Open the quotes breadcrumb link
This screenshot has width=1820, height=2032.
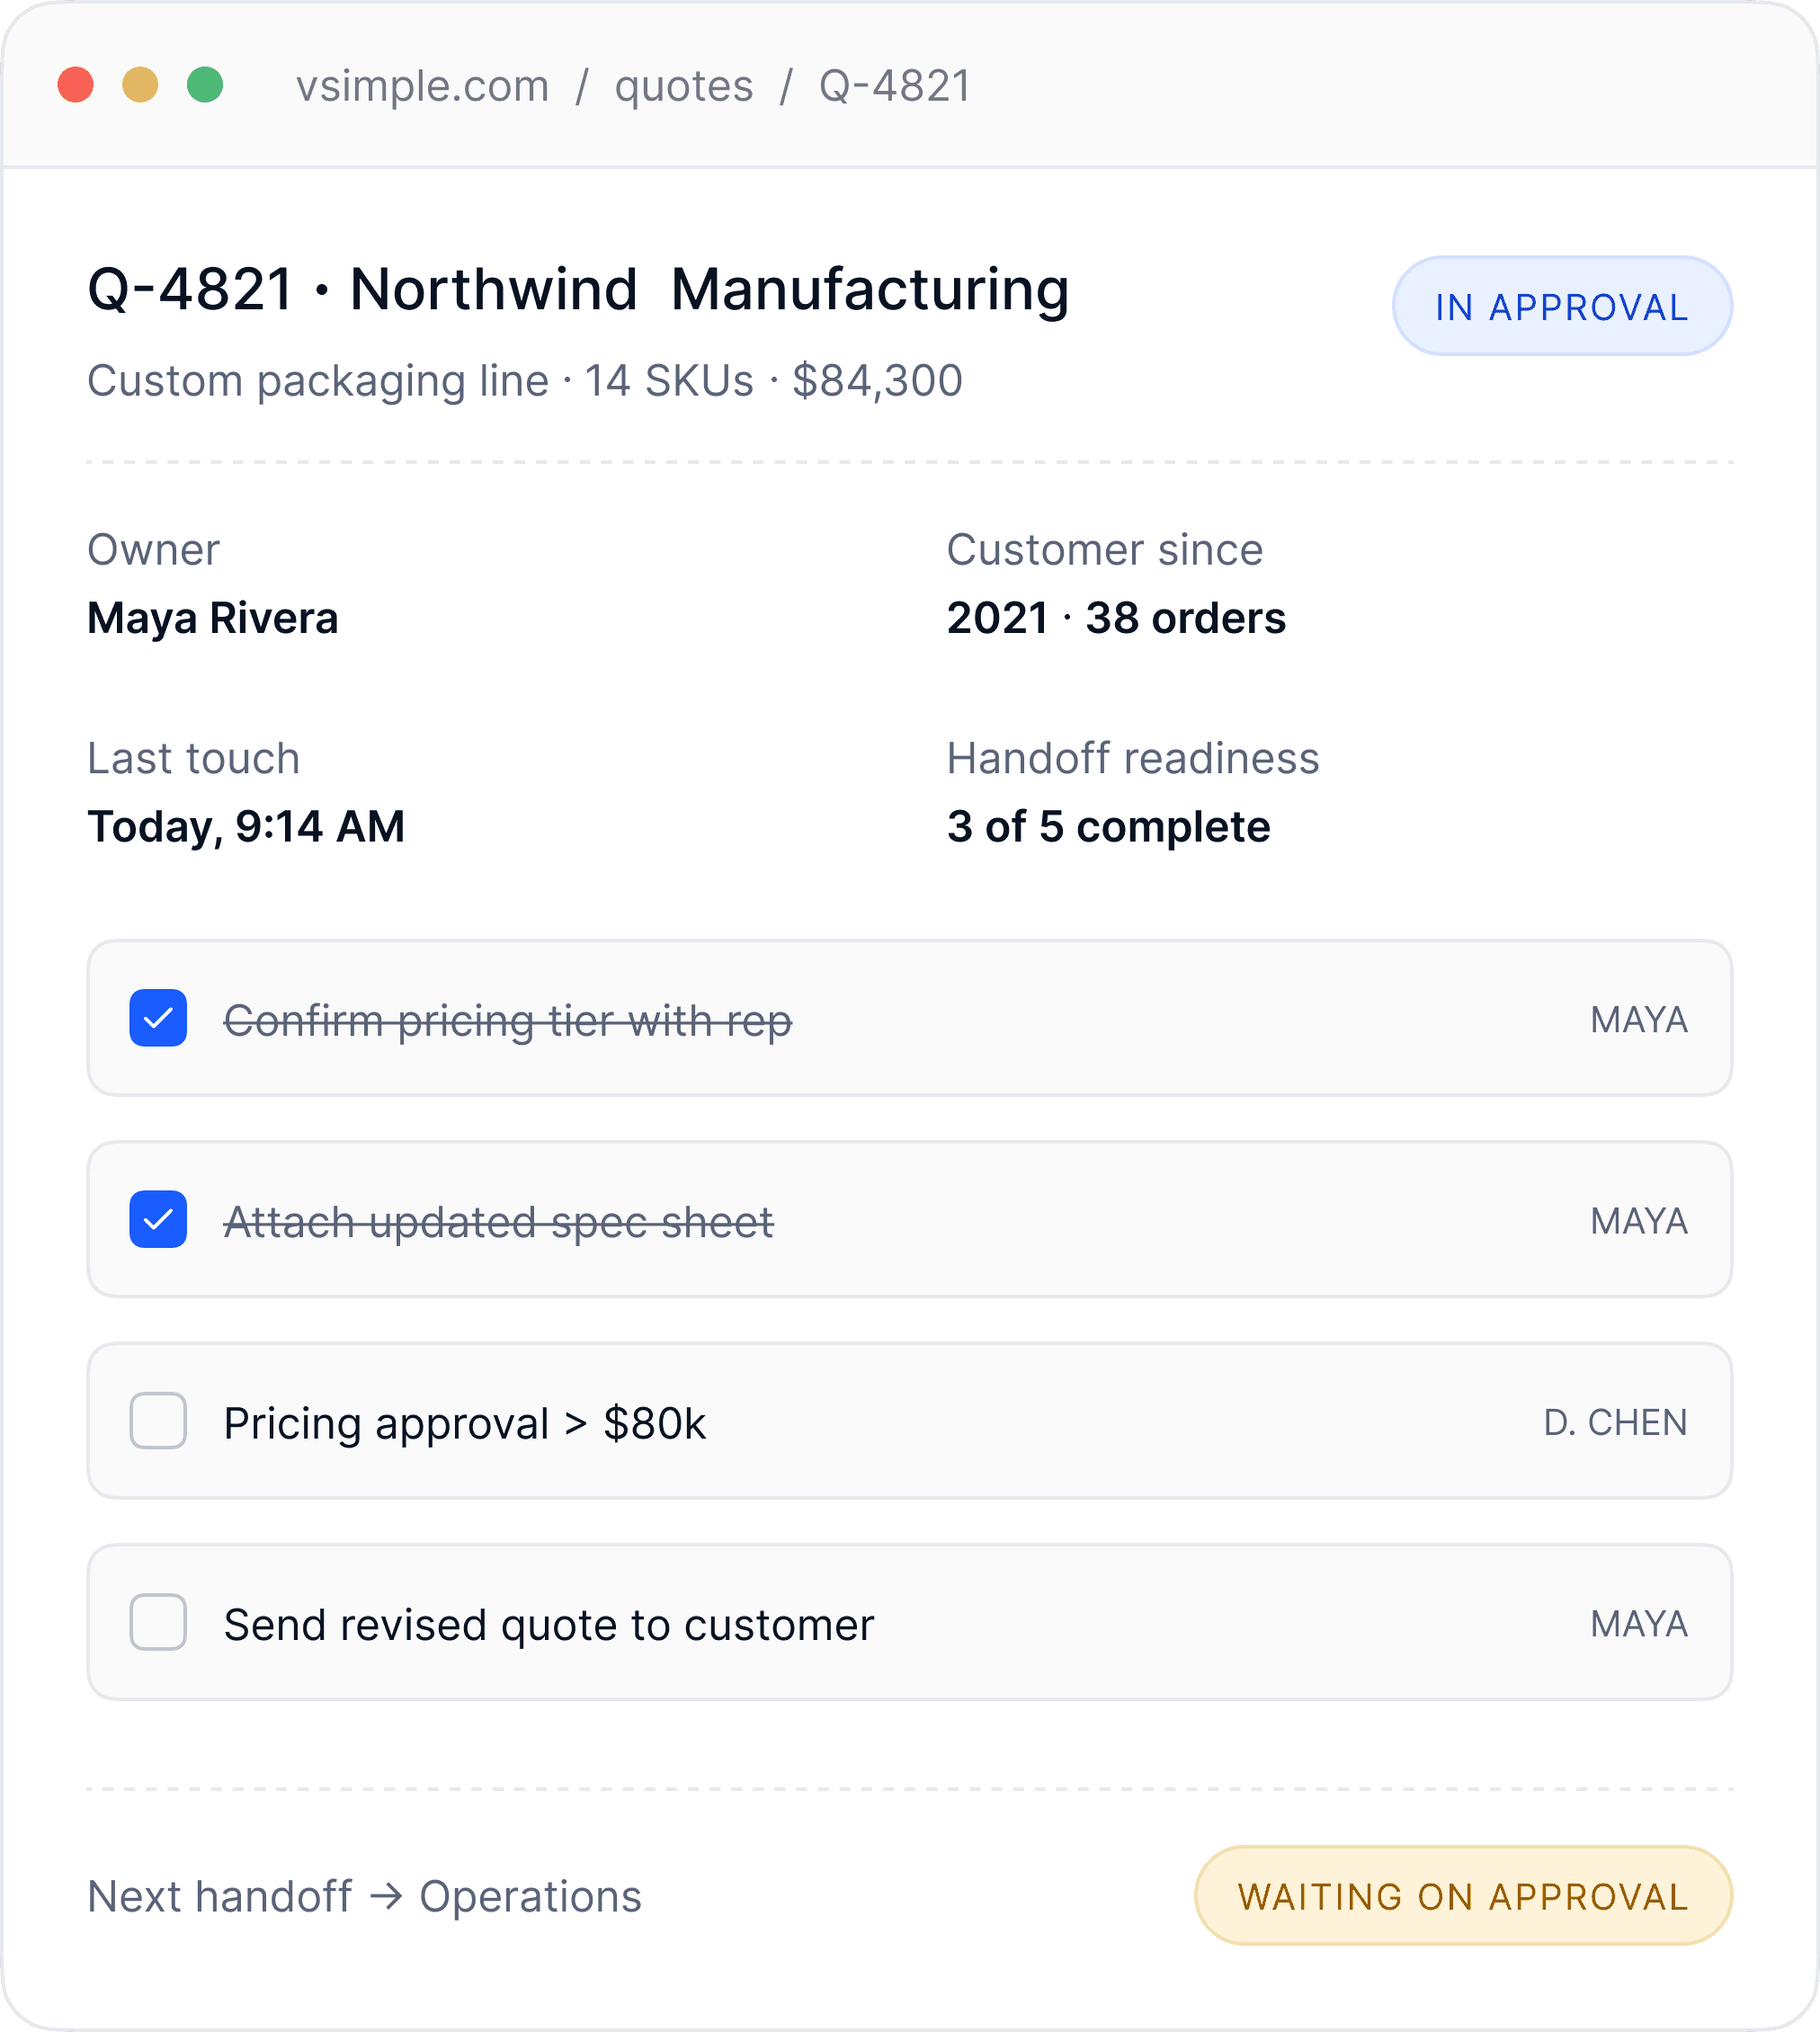tap(683, 86)
